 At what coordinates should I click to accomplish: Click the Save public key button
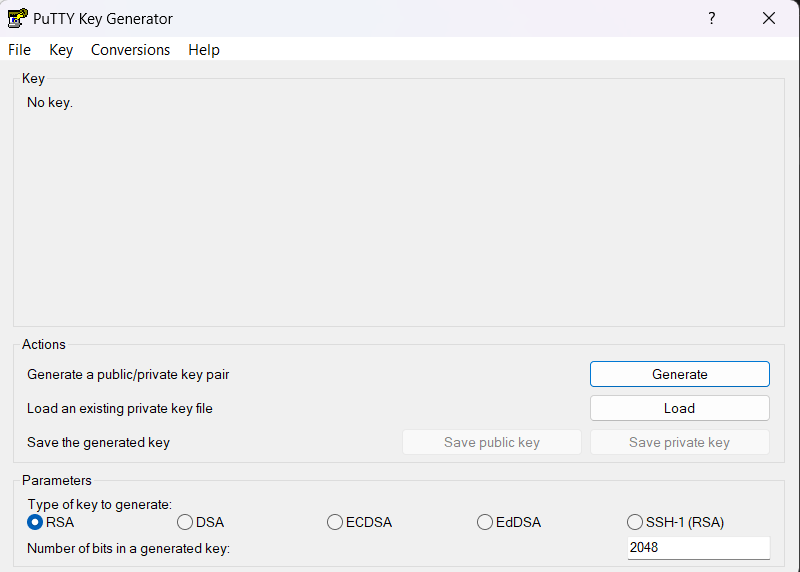tap(492, 442)
